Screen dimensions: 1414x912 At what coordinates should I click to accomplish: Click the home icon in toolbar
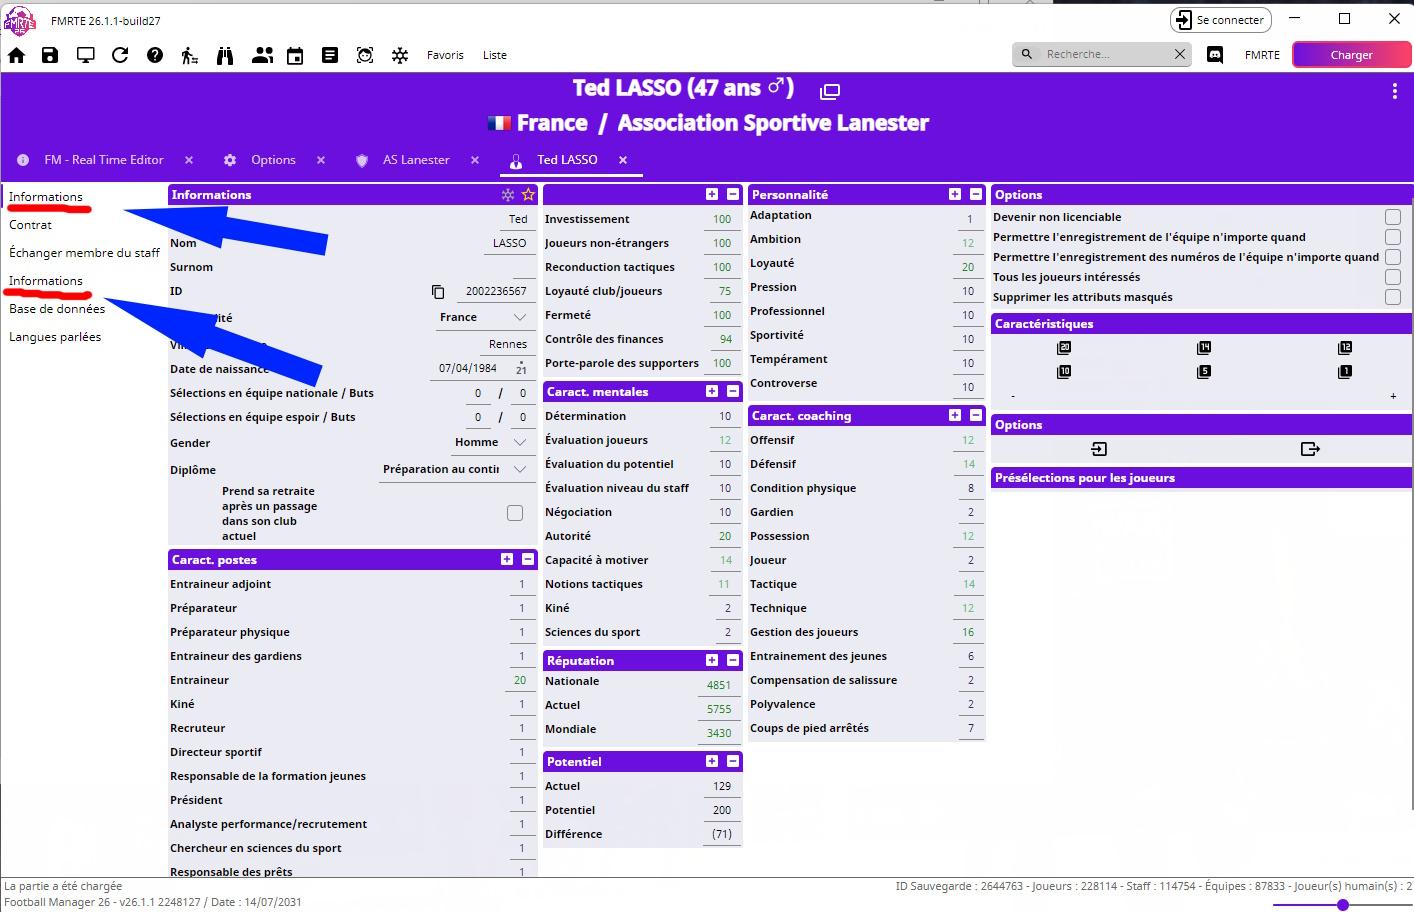[17, 55]
